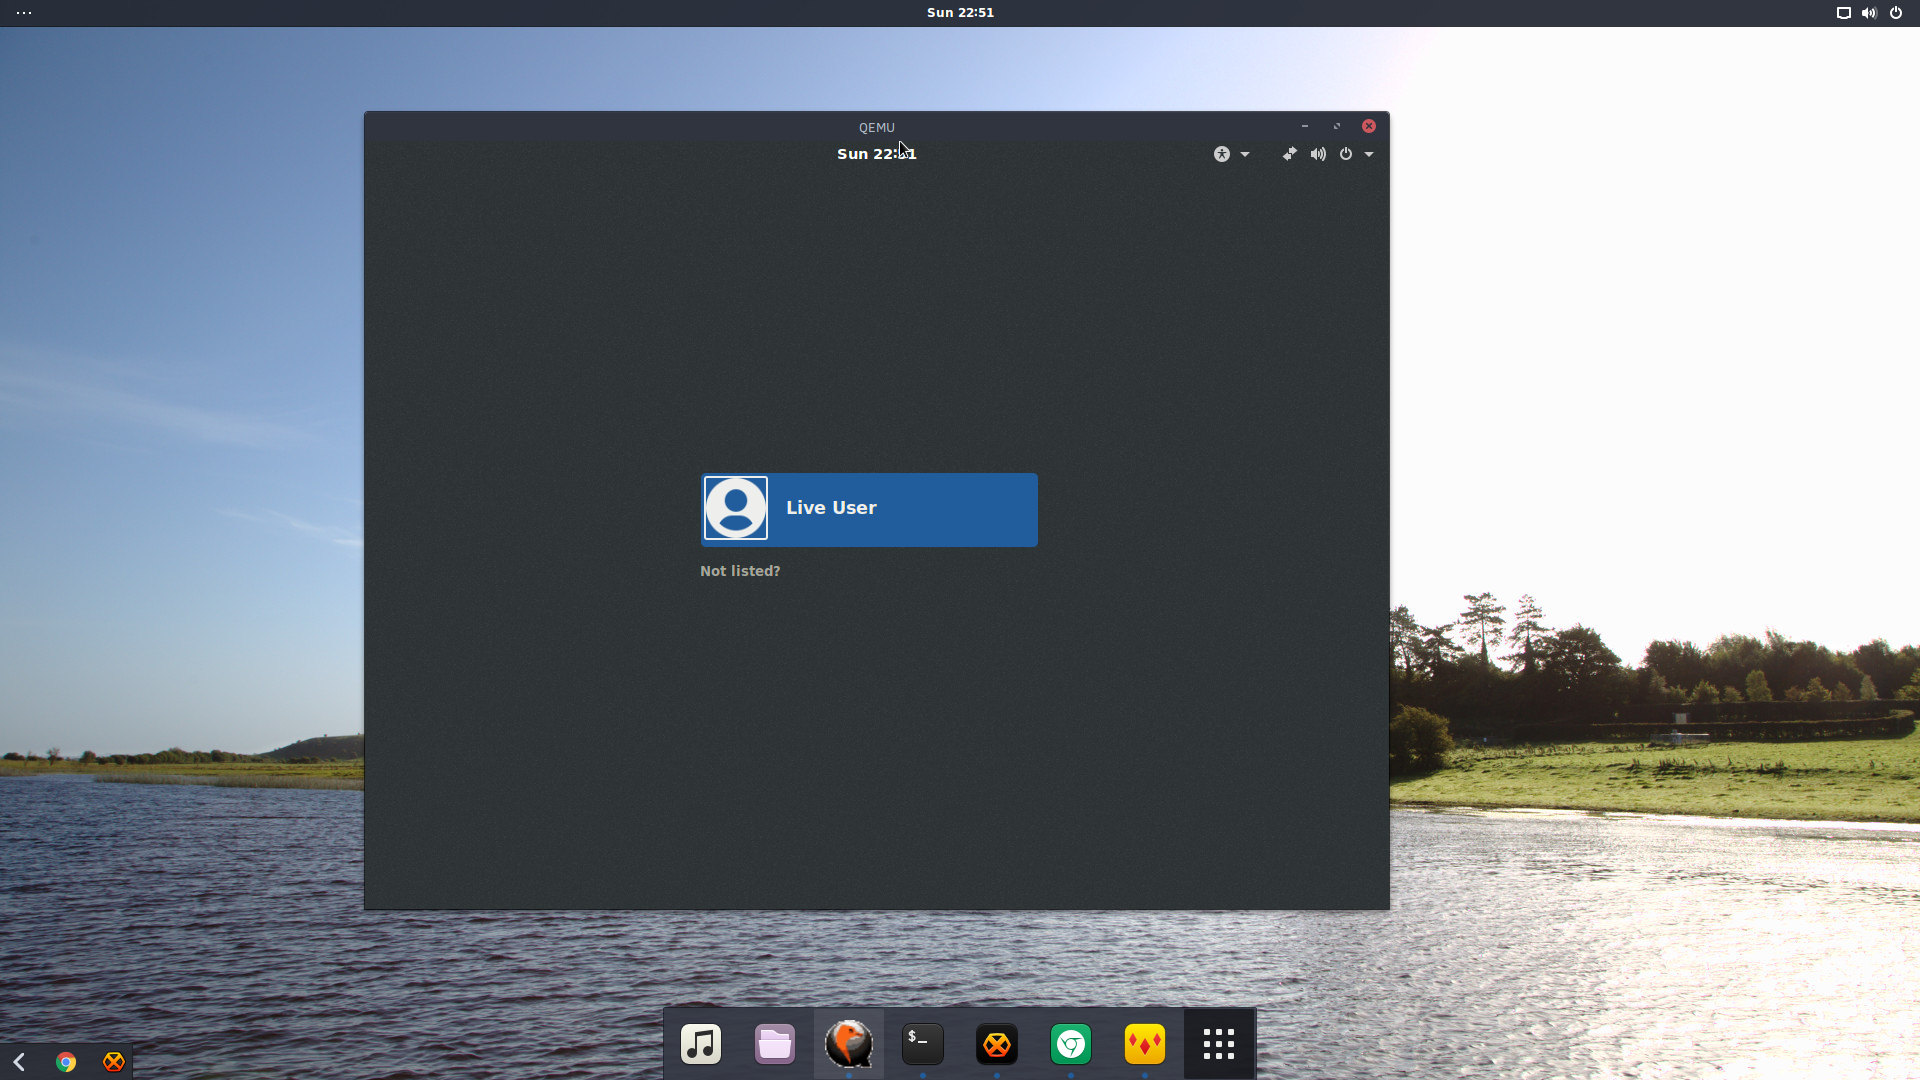The image size is (1920, 1080).
Task: Click the Live User avatar picture
Action: click(736, 508)
